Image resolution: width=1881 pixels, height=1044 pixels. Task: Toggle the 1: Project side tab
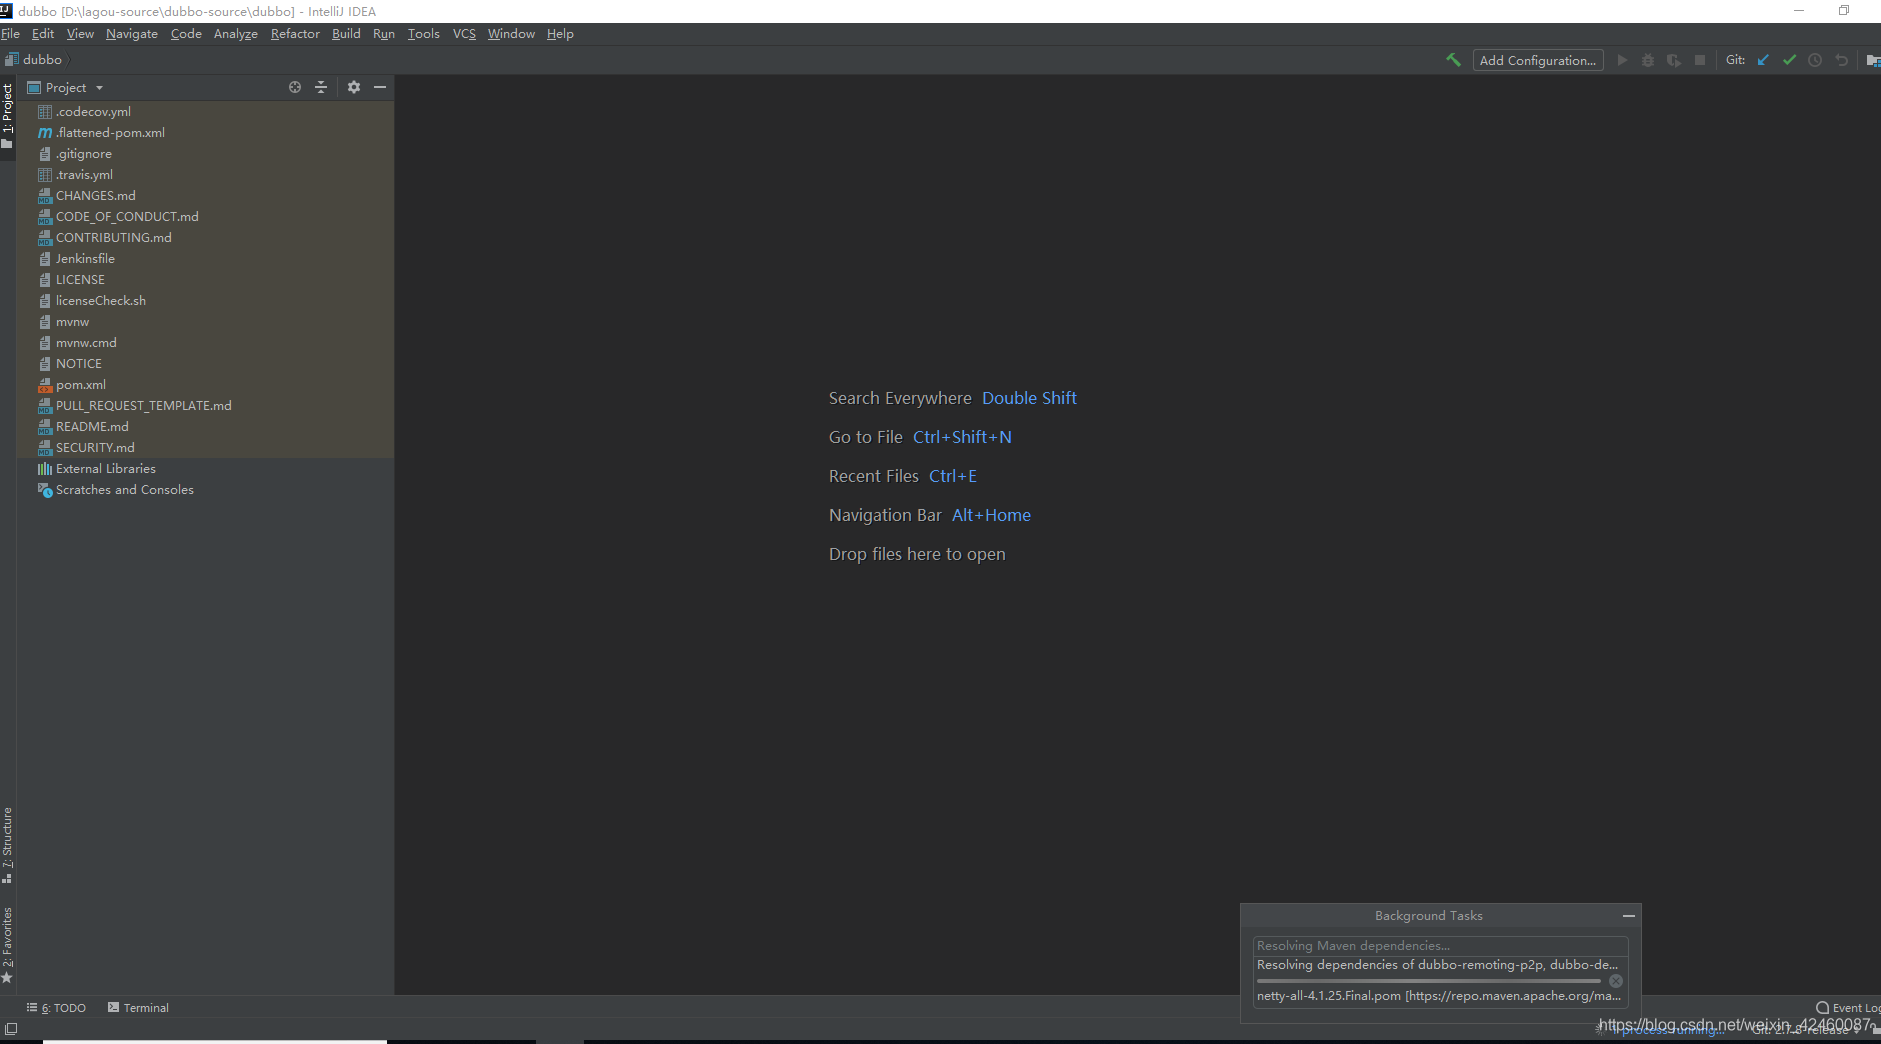pyautogui.click(x=8, y=115)
